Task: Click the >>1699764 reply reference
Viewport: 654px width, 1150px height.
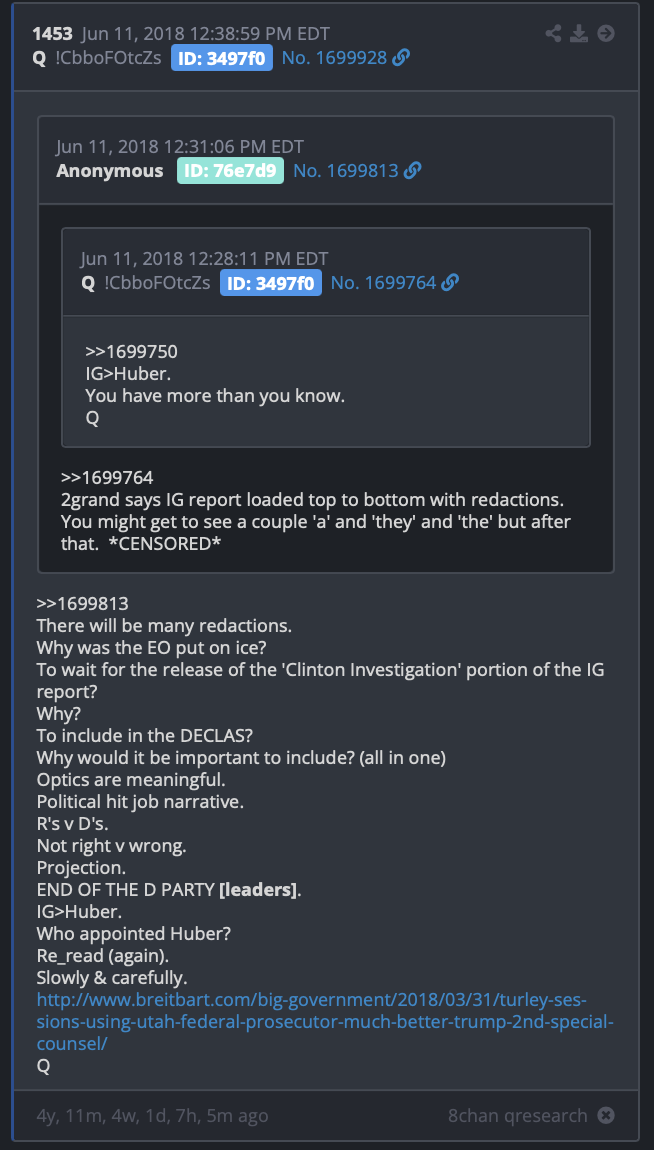Action: pyautogui.click(x=107, y=478)
